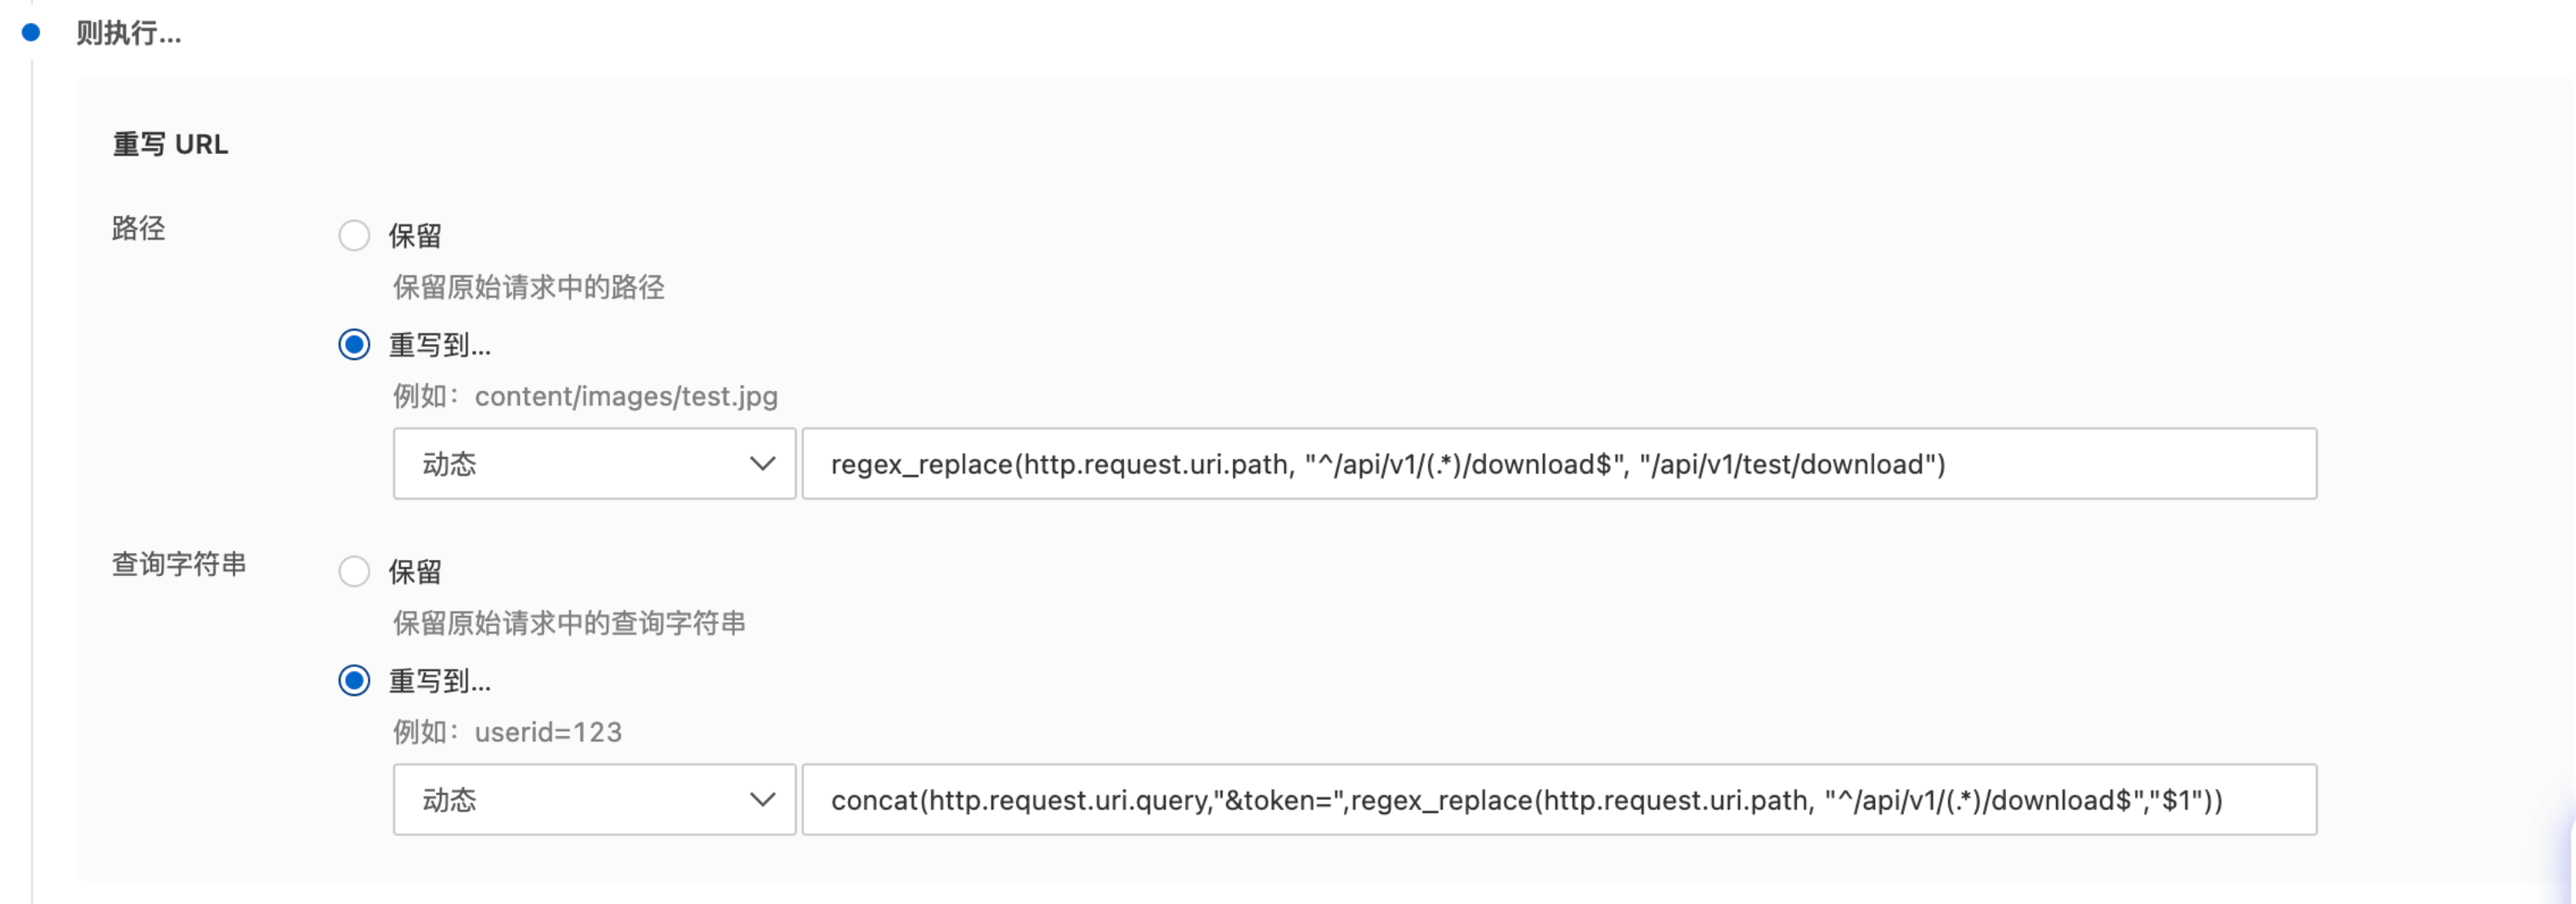Viewport: 2576px width, 904px height.
Task: Click the chevron arrow in the query 动态 selector
Action: pos(762,800)
